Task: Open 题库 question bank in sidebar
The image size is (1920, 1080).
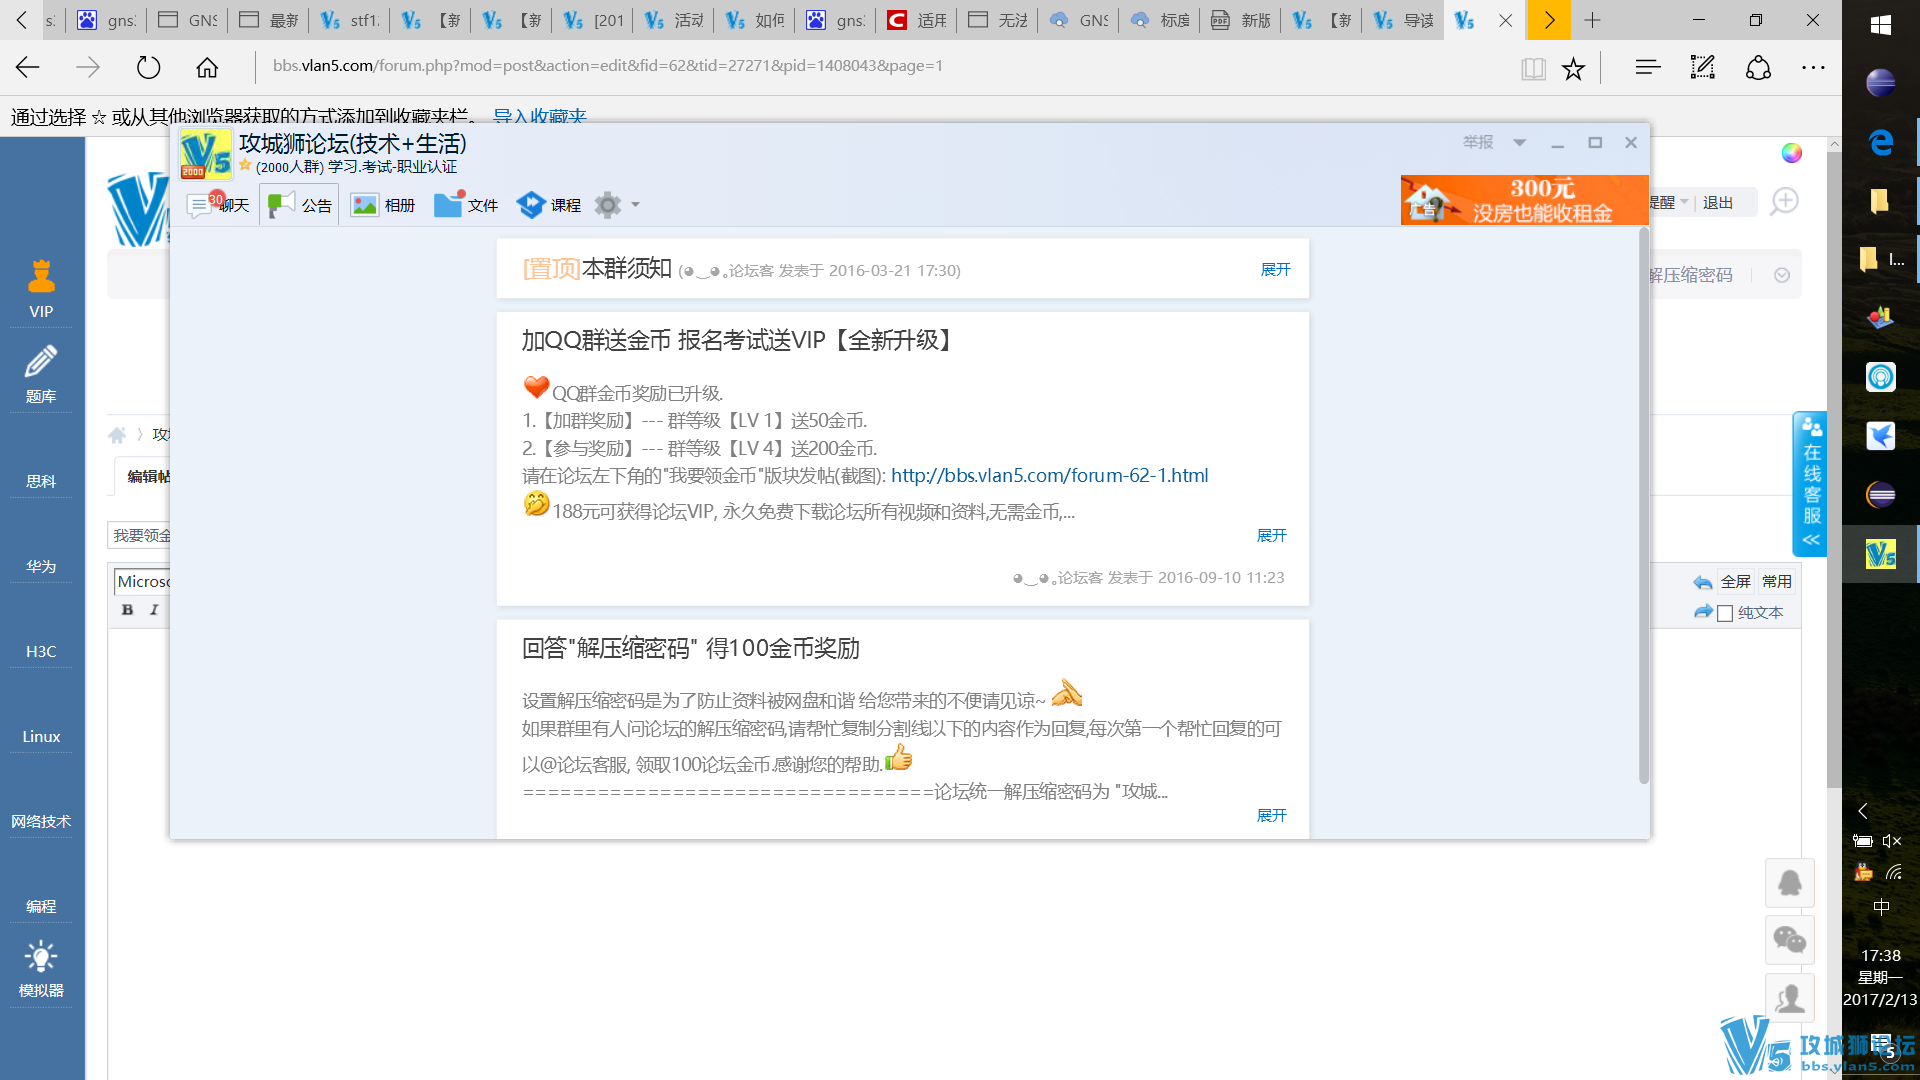Action: [41, 375]
